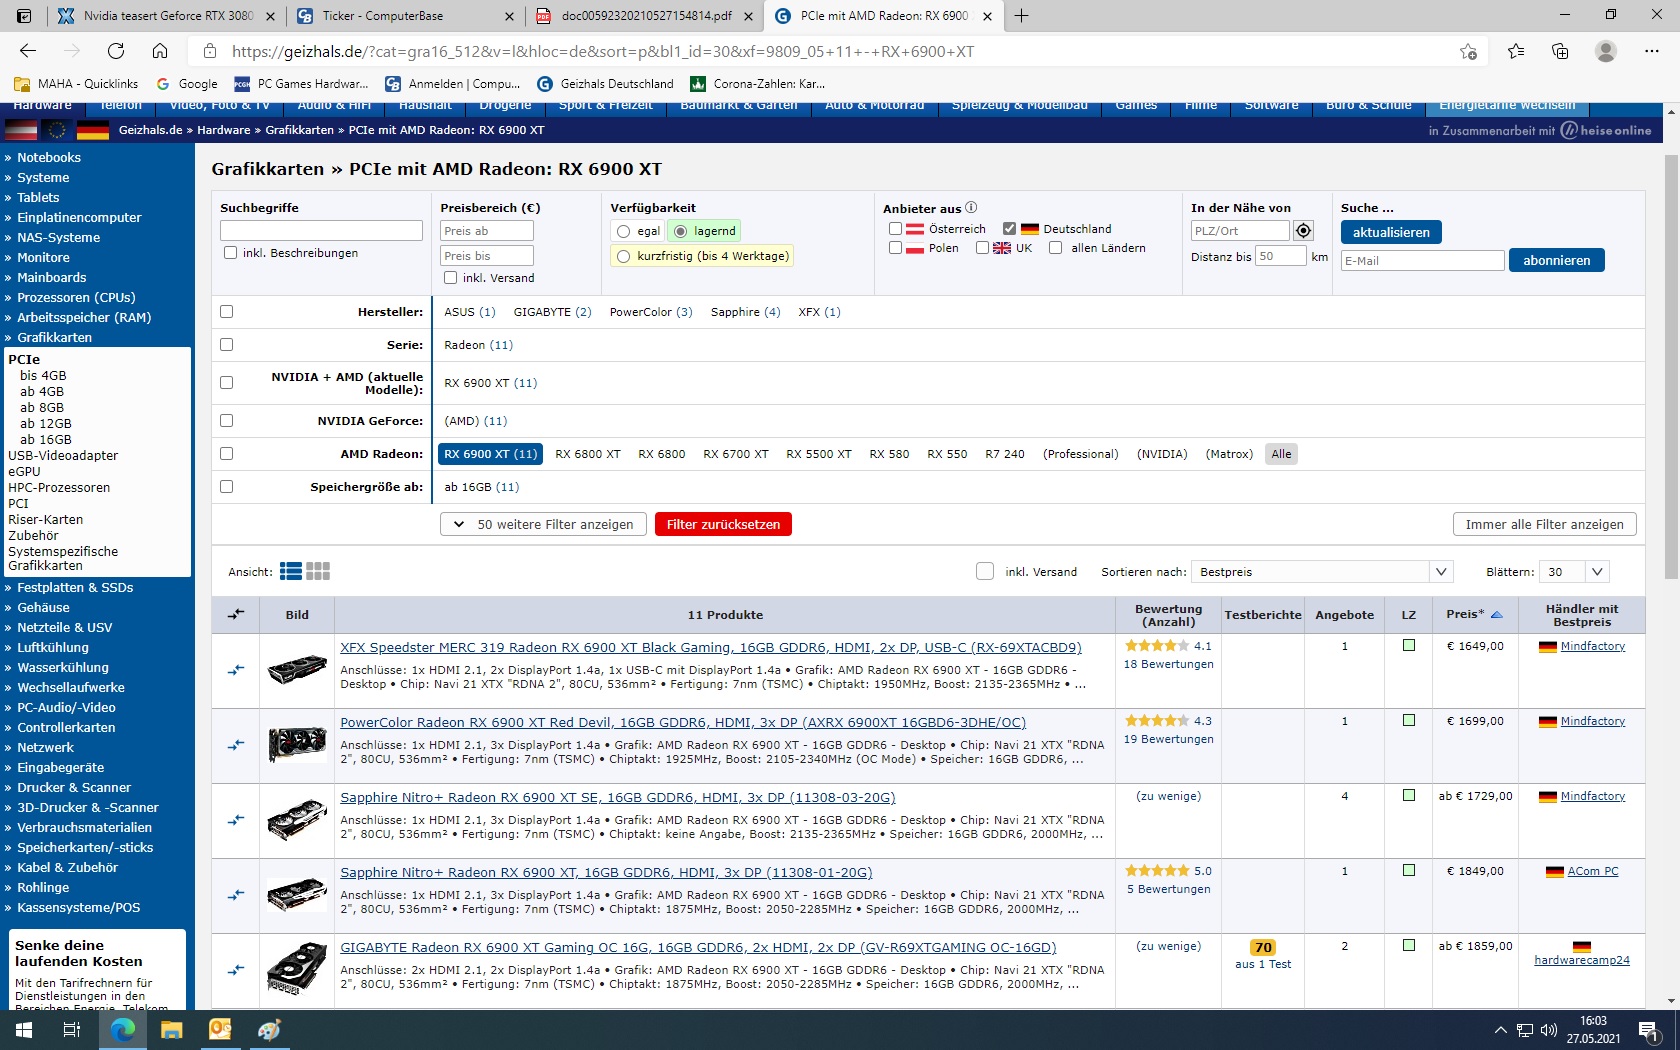Click the abonnieren button
The height and width of the screenshot is (1050, 1680).
pos(1556,260)
